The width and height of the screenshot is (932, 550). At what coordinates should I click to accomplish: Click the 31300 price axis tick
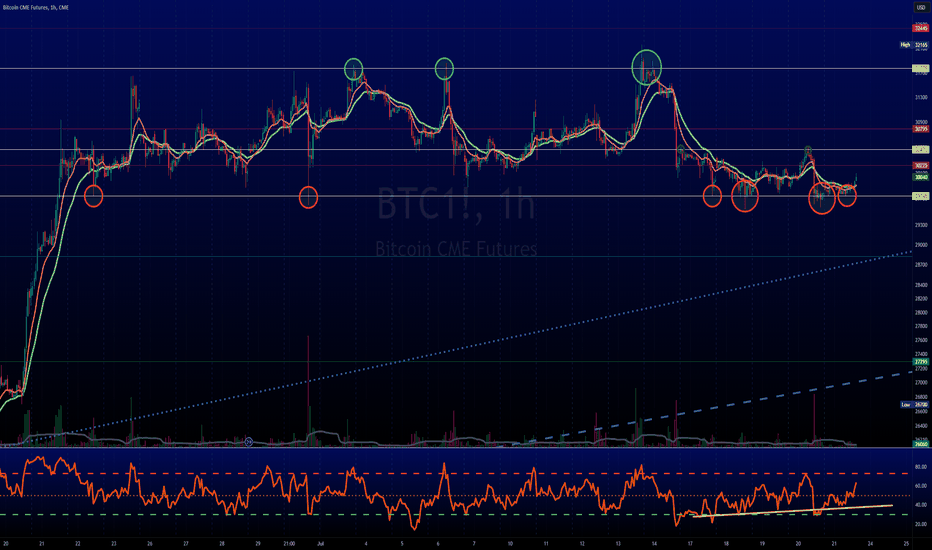[921, 97]
